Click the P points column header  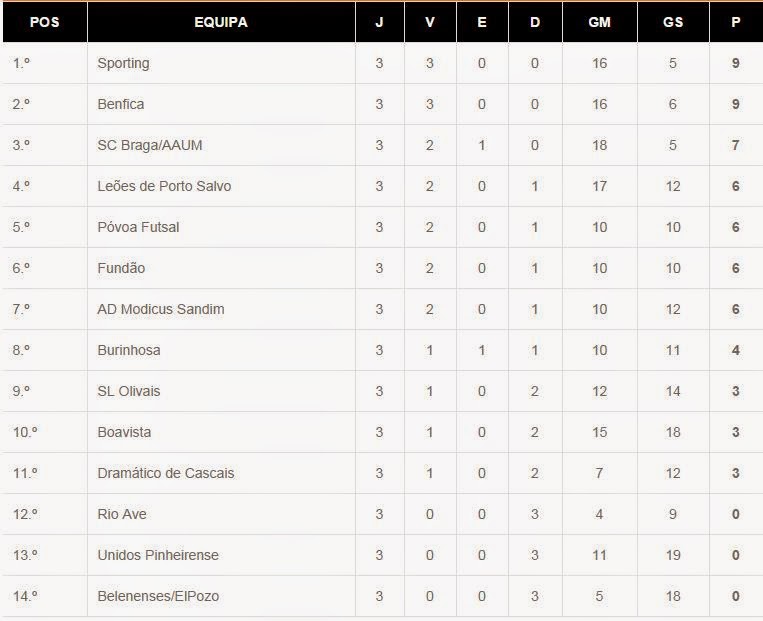(735, 22)
